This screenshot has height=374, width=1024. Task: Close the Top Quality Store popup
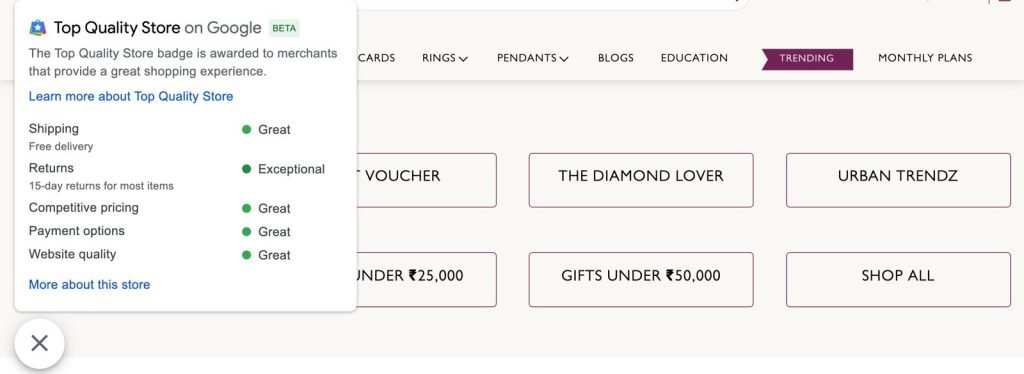click(x=39, y=343)
